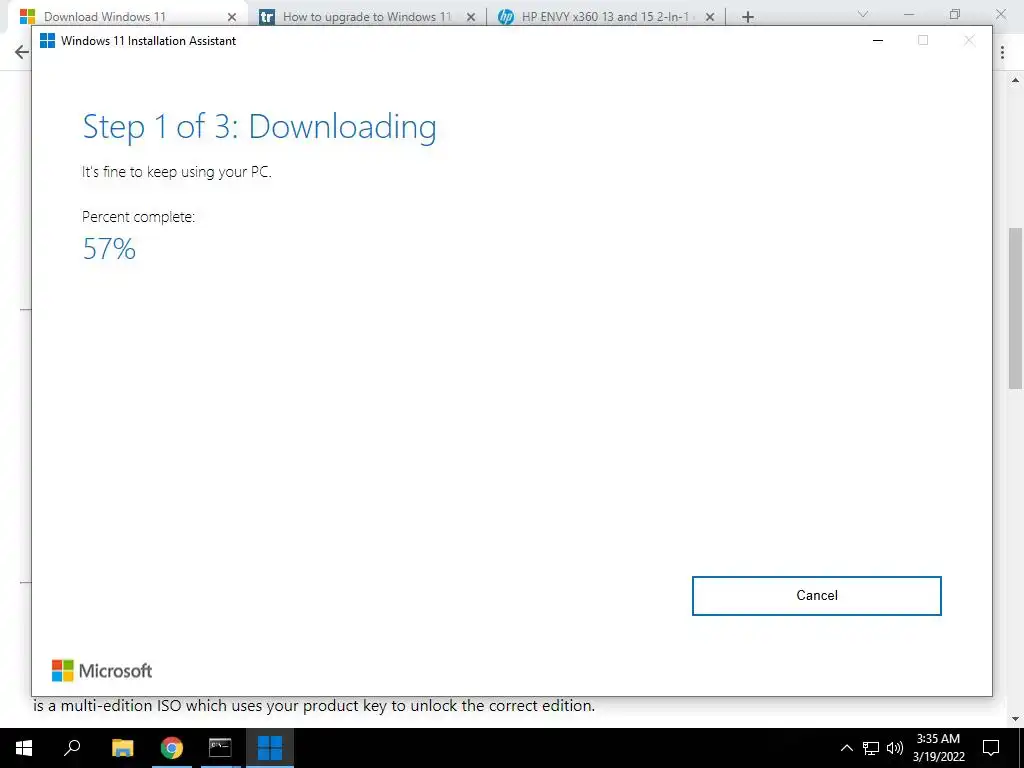Select the Windows 11 Installation Assistant taskbar icon
The width and height of the screenshot is (1024, 768).
pyautogui.click(x=270, y=748)
